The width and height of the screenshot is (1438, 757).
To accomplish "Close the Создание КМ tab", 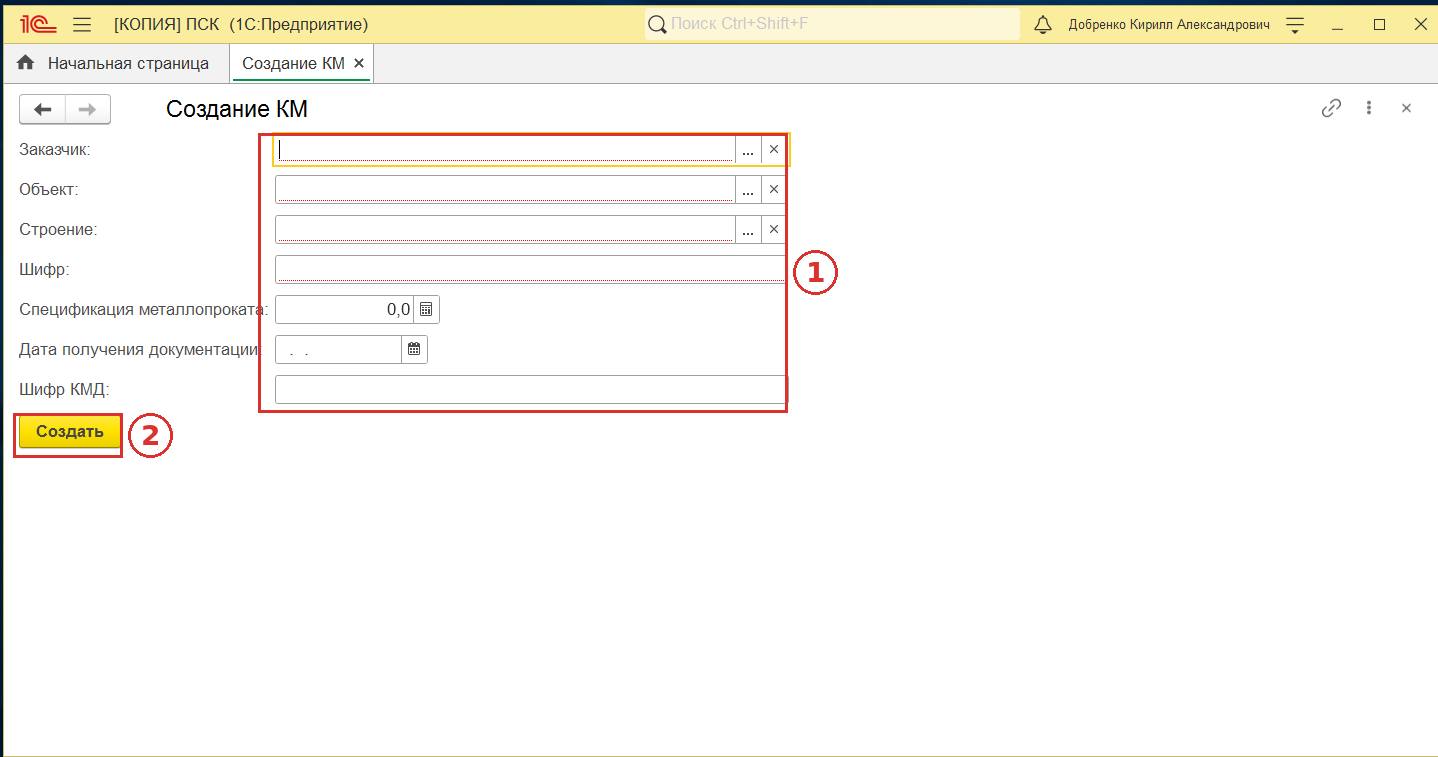I will point(359,63).
